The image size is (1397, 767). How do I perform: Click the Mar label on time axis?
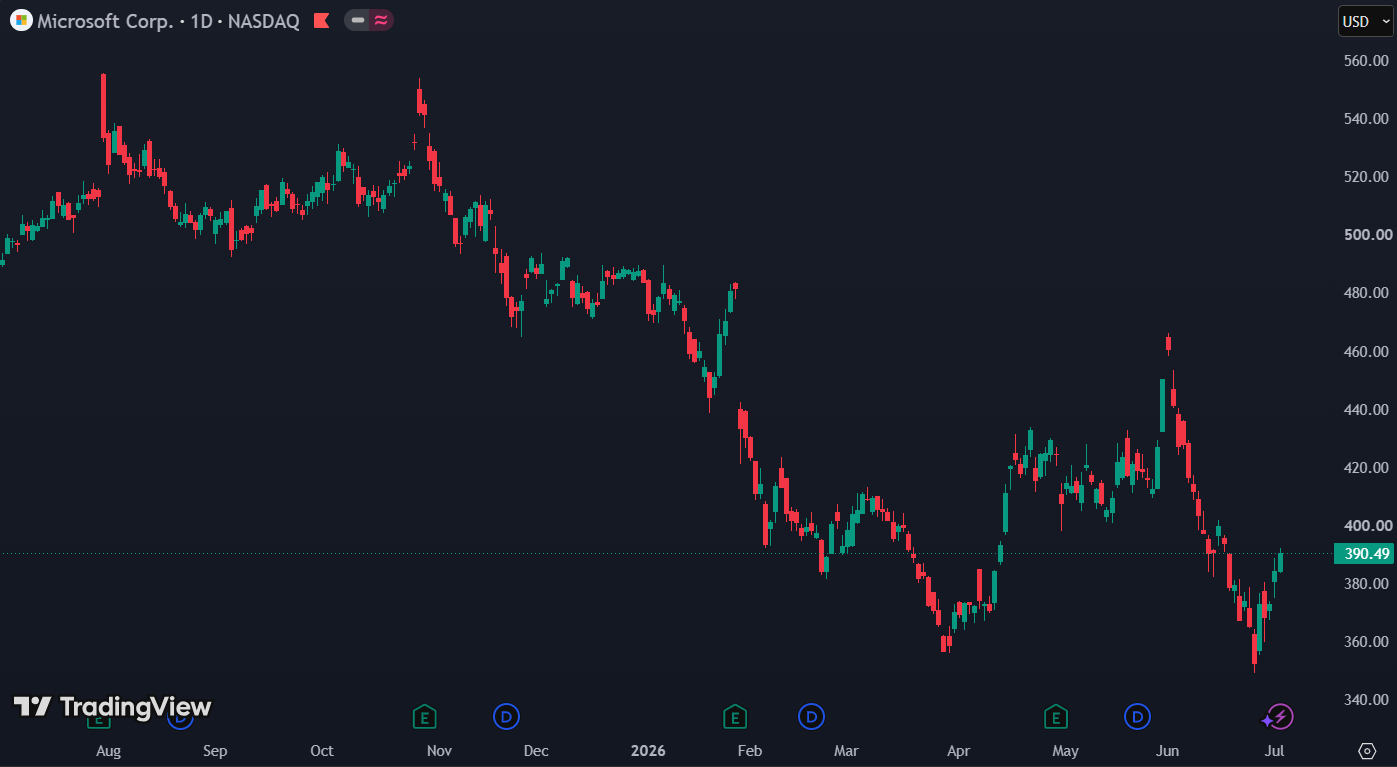[x=847, y=751]
